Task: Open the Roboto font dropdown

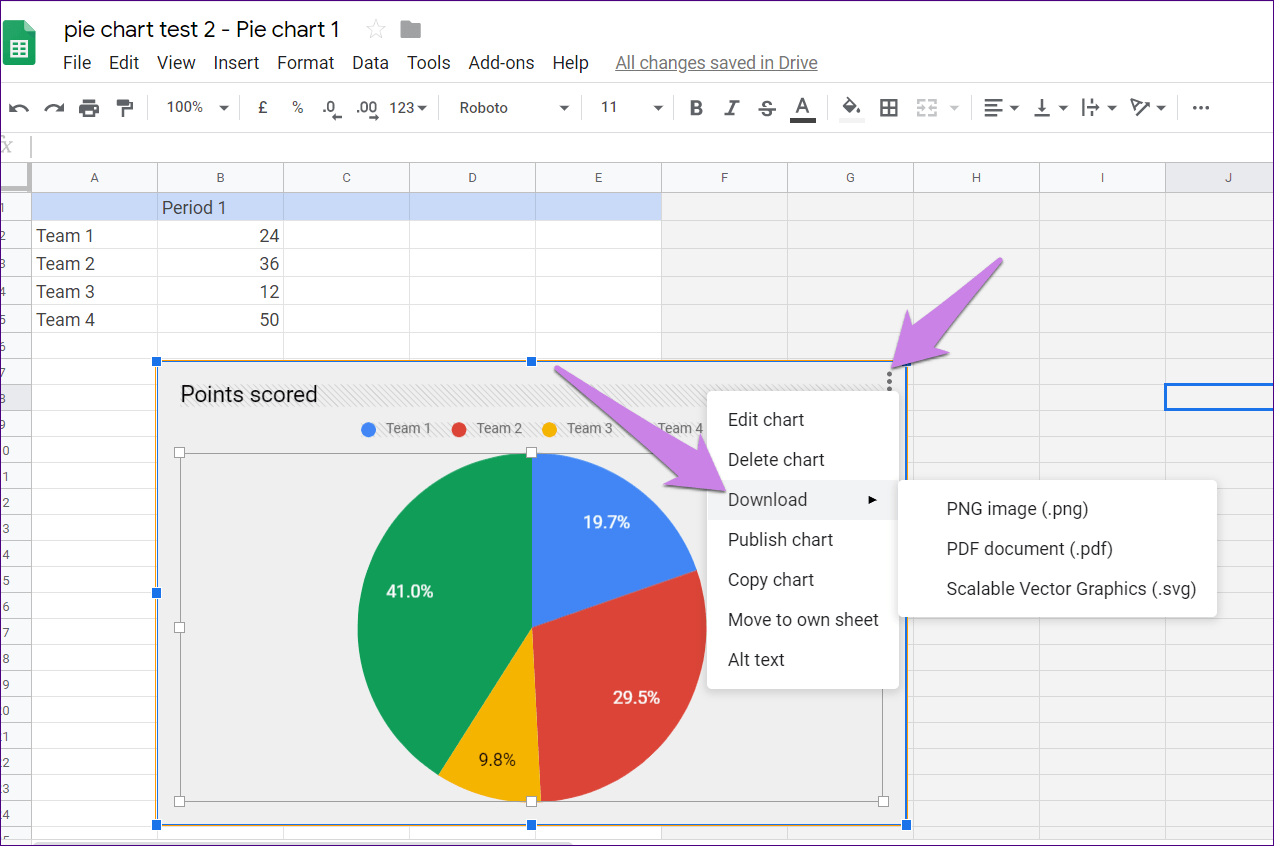Action: click(513, 108)
